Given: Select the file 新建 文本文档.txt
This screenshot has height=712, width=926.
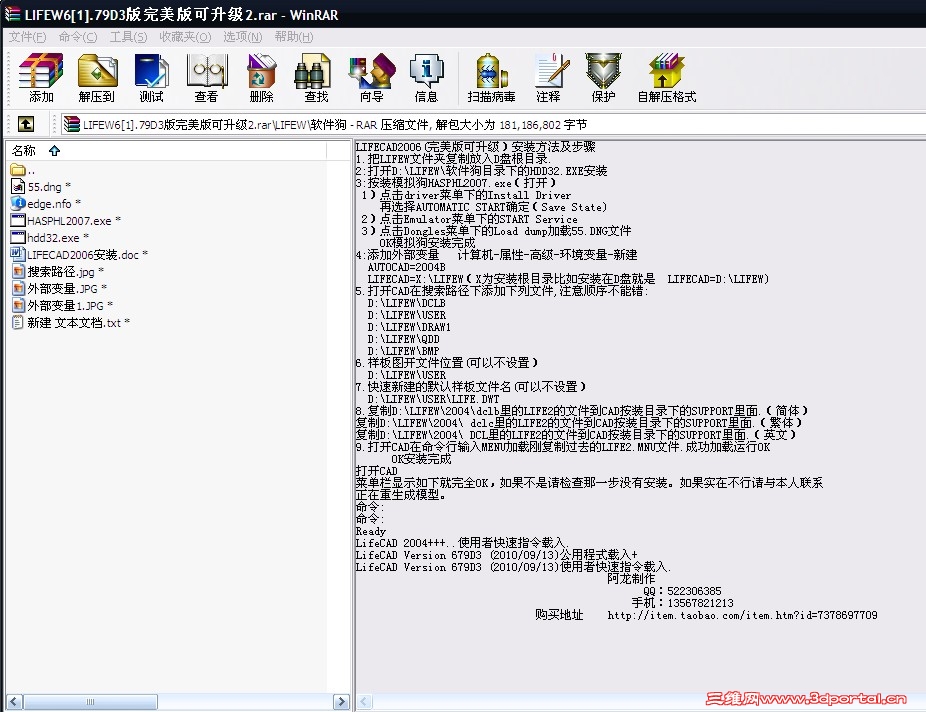Looking at the screenshot, I should 70,322.
